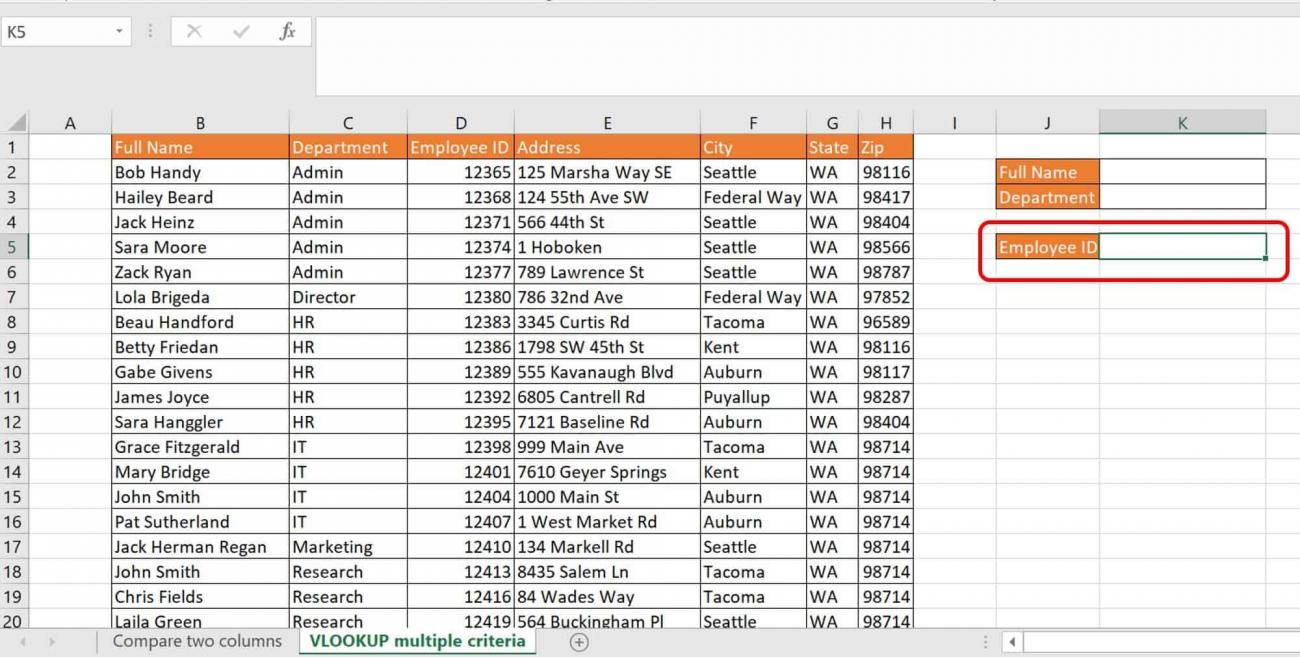Select column G header
1300x657 pixels.
tap(832, 123)
